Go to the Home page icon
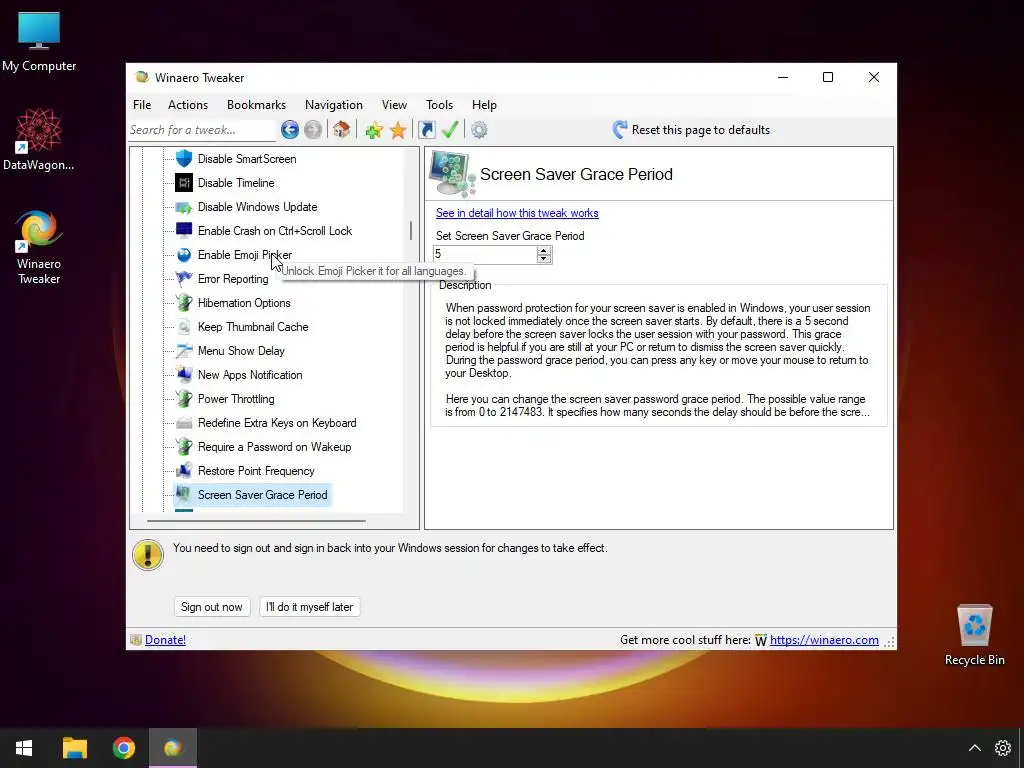Viewport: 1024px width, 768px height. pos(342,129)
